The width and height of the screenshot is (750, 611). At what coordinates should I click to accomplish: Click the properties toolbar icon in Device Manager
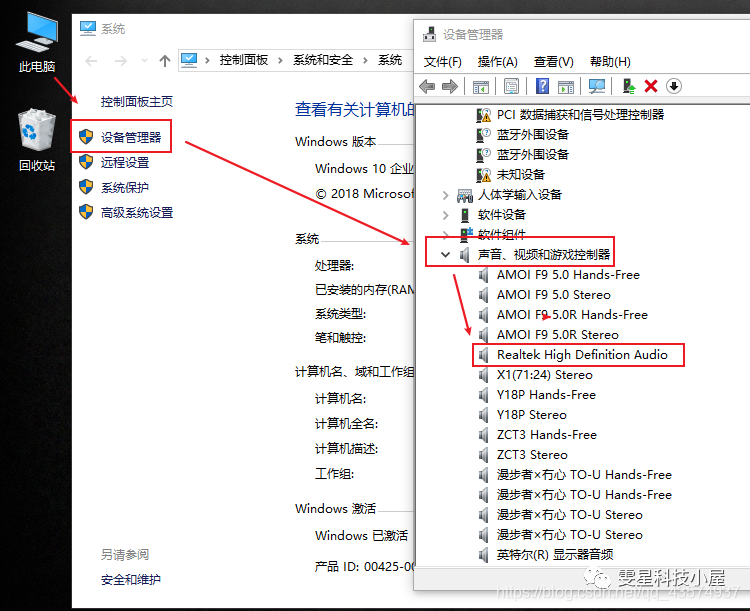[511, 87]
